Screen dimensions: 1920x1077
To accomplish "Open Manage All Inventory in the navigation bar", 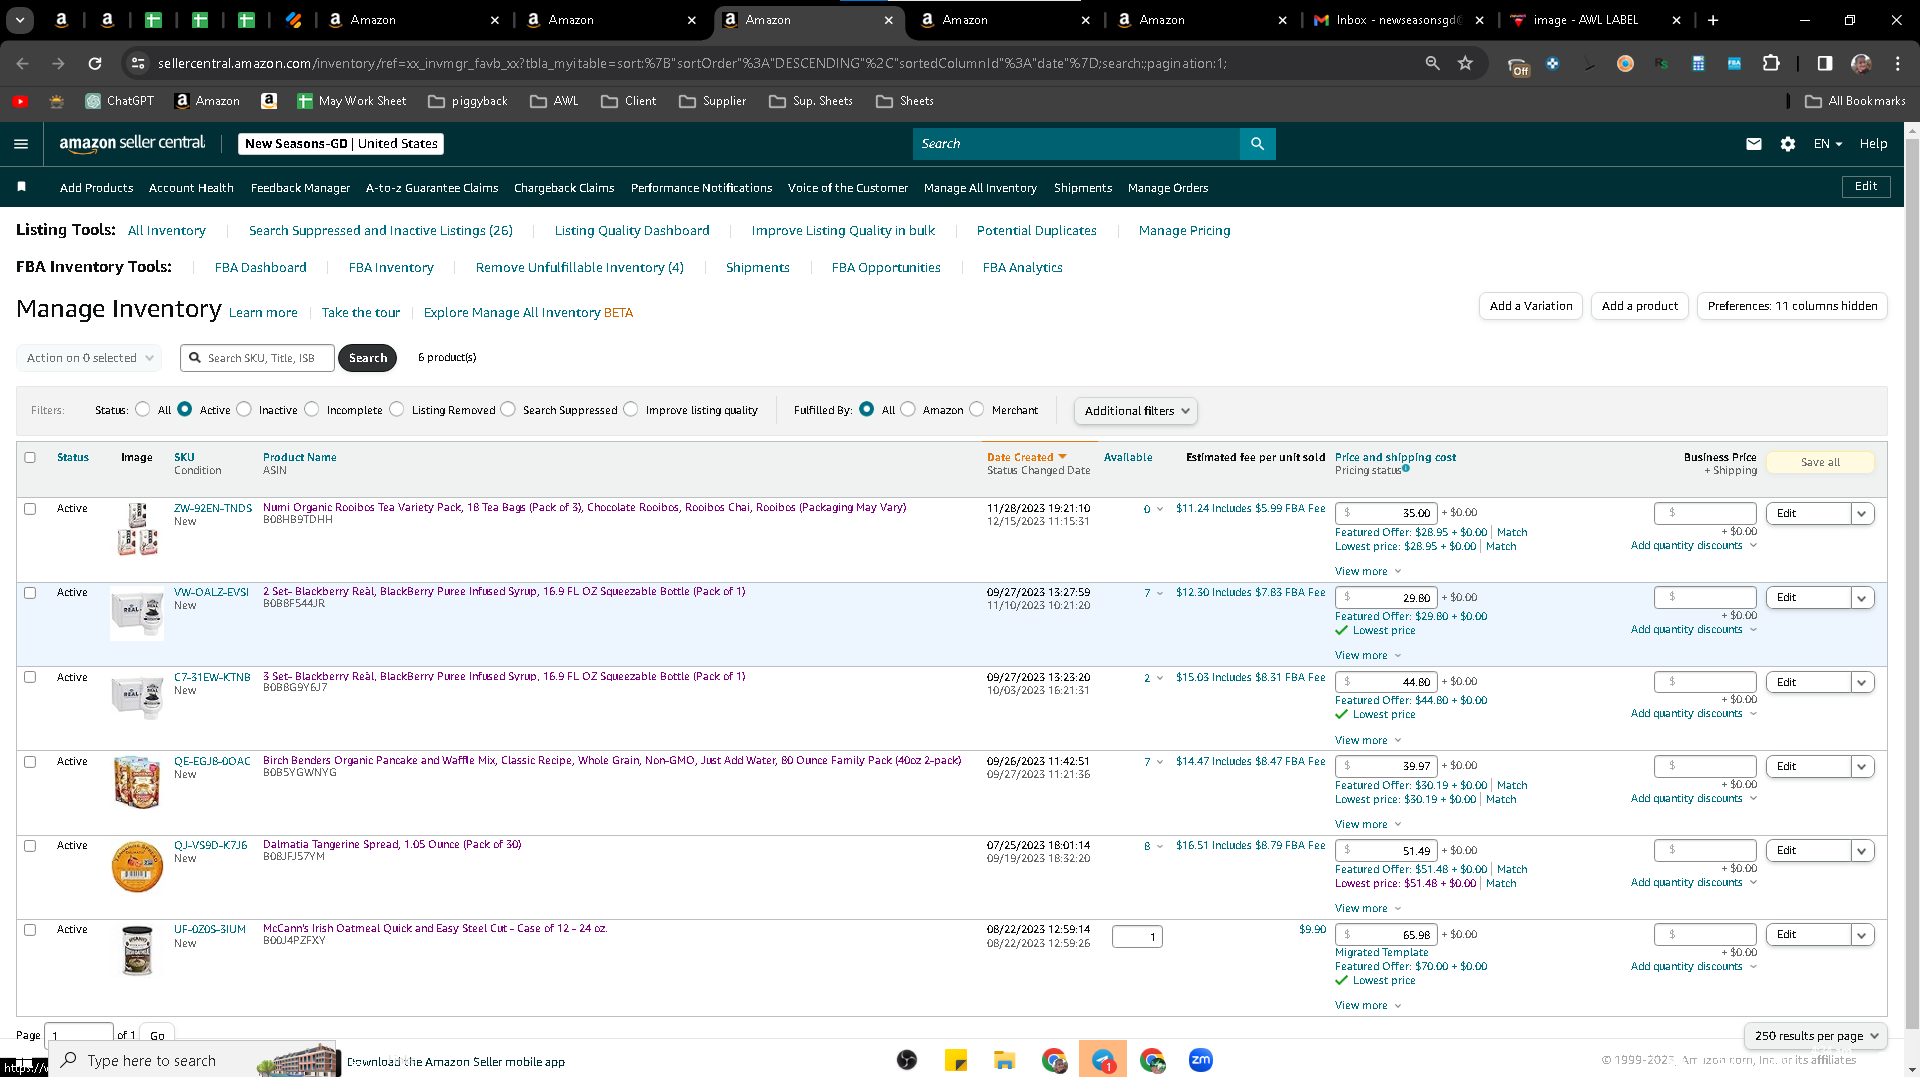I will pyautogui.click(x=980, y=188).
